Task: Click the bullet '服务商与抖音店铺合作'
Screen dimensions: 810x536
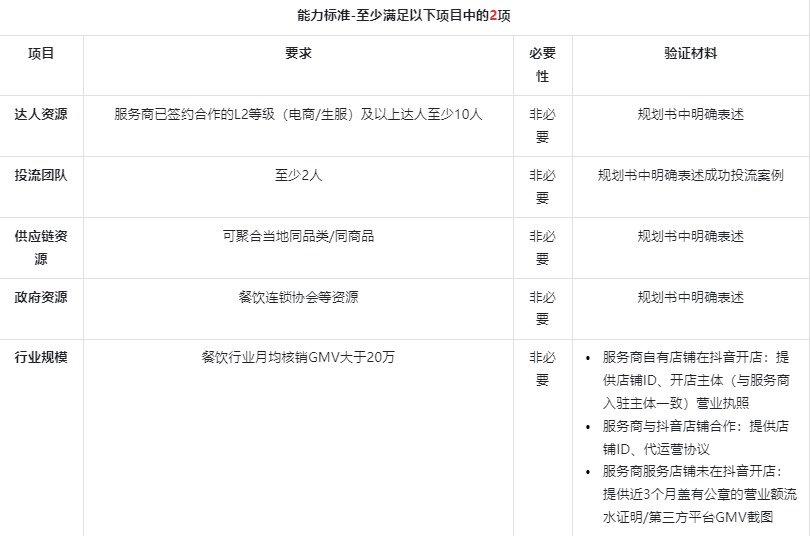Action: 696,437
